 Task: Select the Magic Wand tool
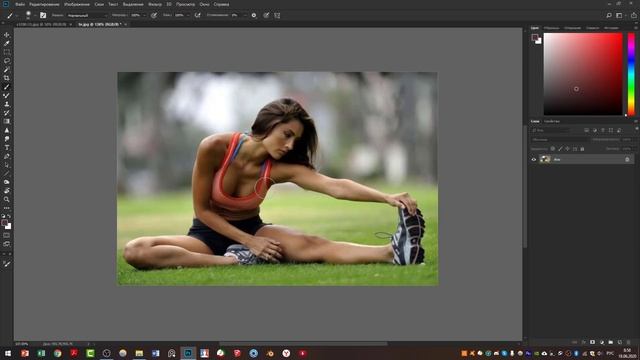tap(7, 69)
